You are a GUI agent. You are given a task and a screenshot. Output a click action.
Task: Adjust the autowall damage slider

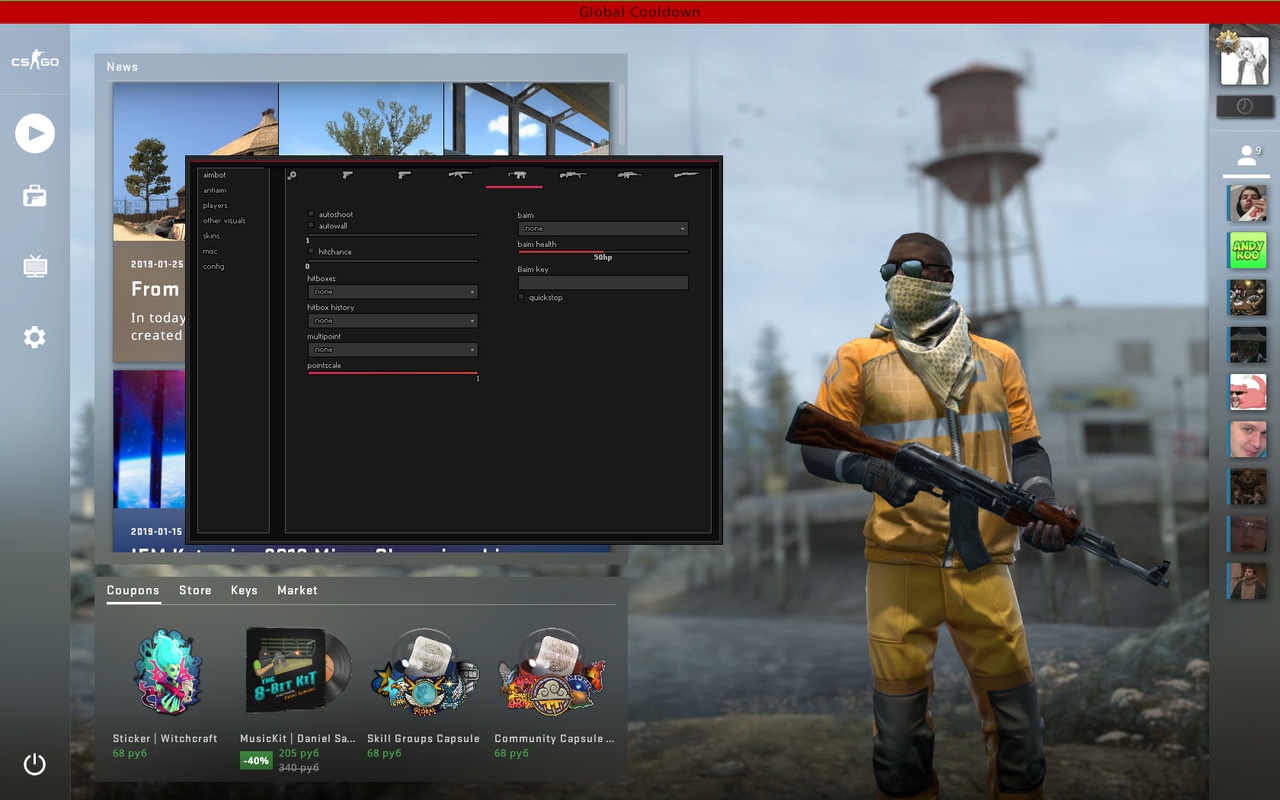click(x=393, y=235)
